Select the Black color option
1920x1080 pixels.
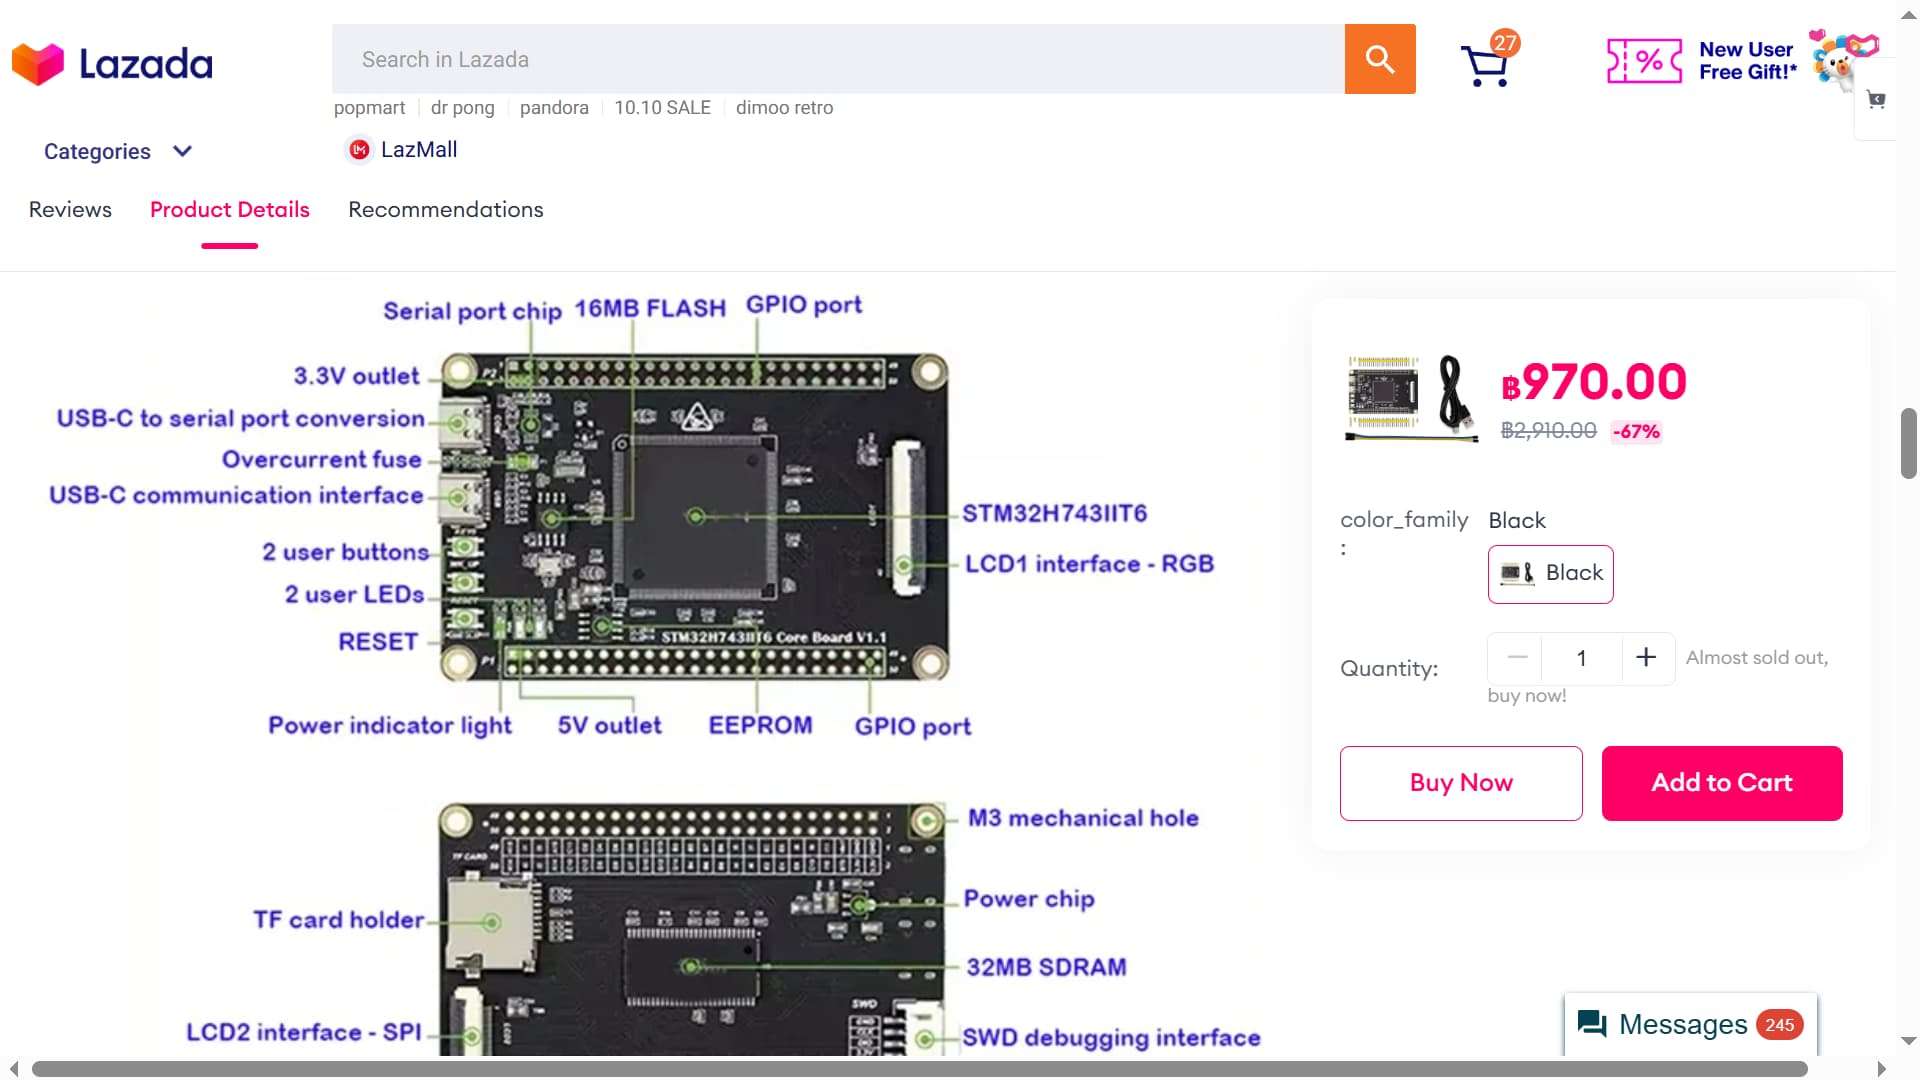[x=1550, y=573]
